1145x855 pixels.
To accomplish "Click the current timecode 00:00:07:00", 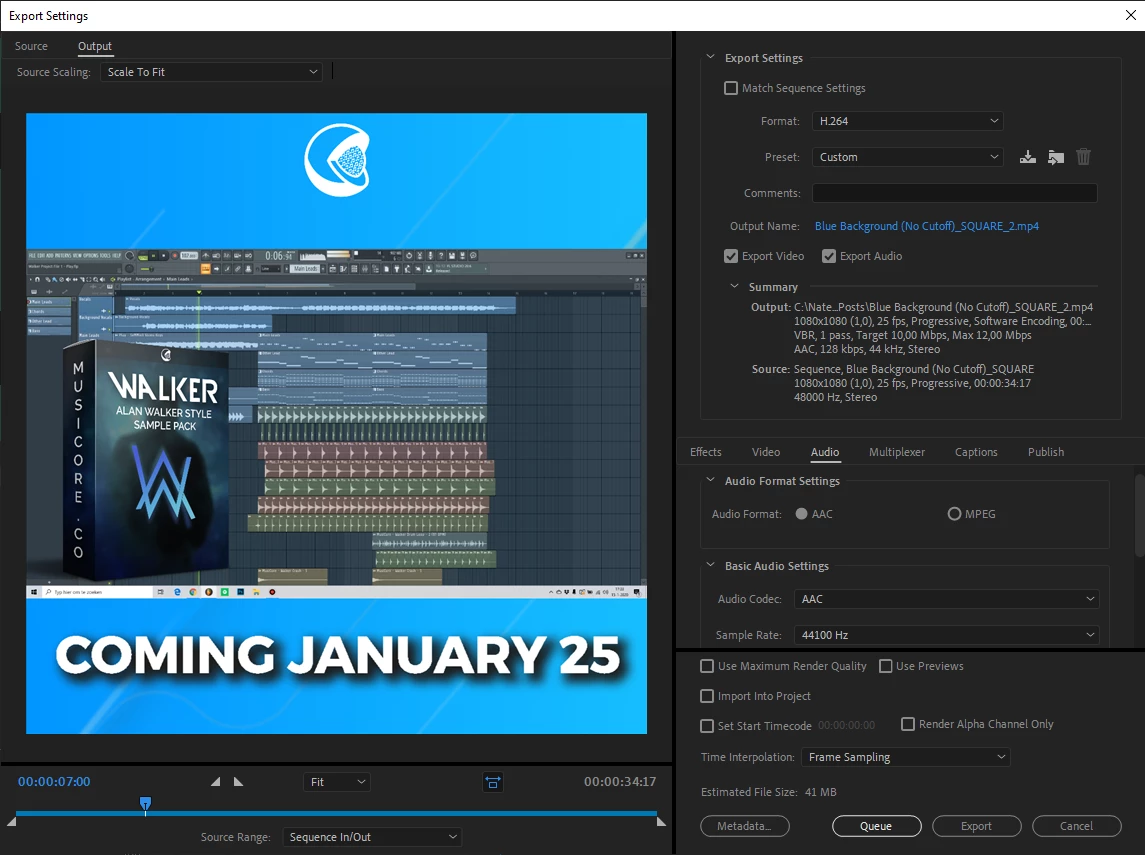I will pyautogui.click(x=54, y=781).
